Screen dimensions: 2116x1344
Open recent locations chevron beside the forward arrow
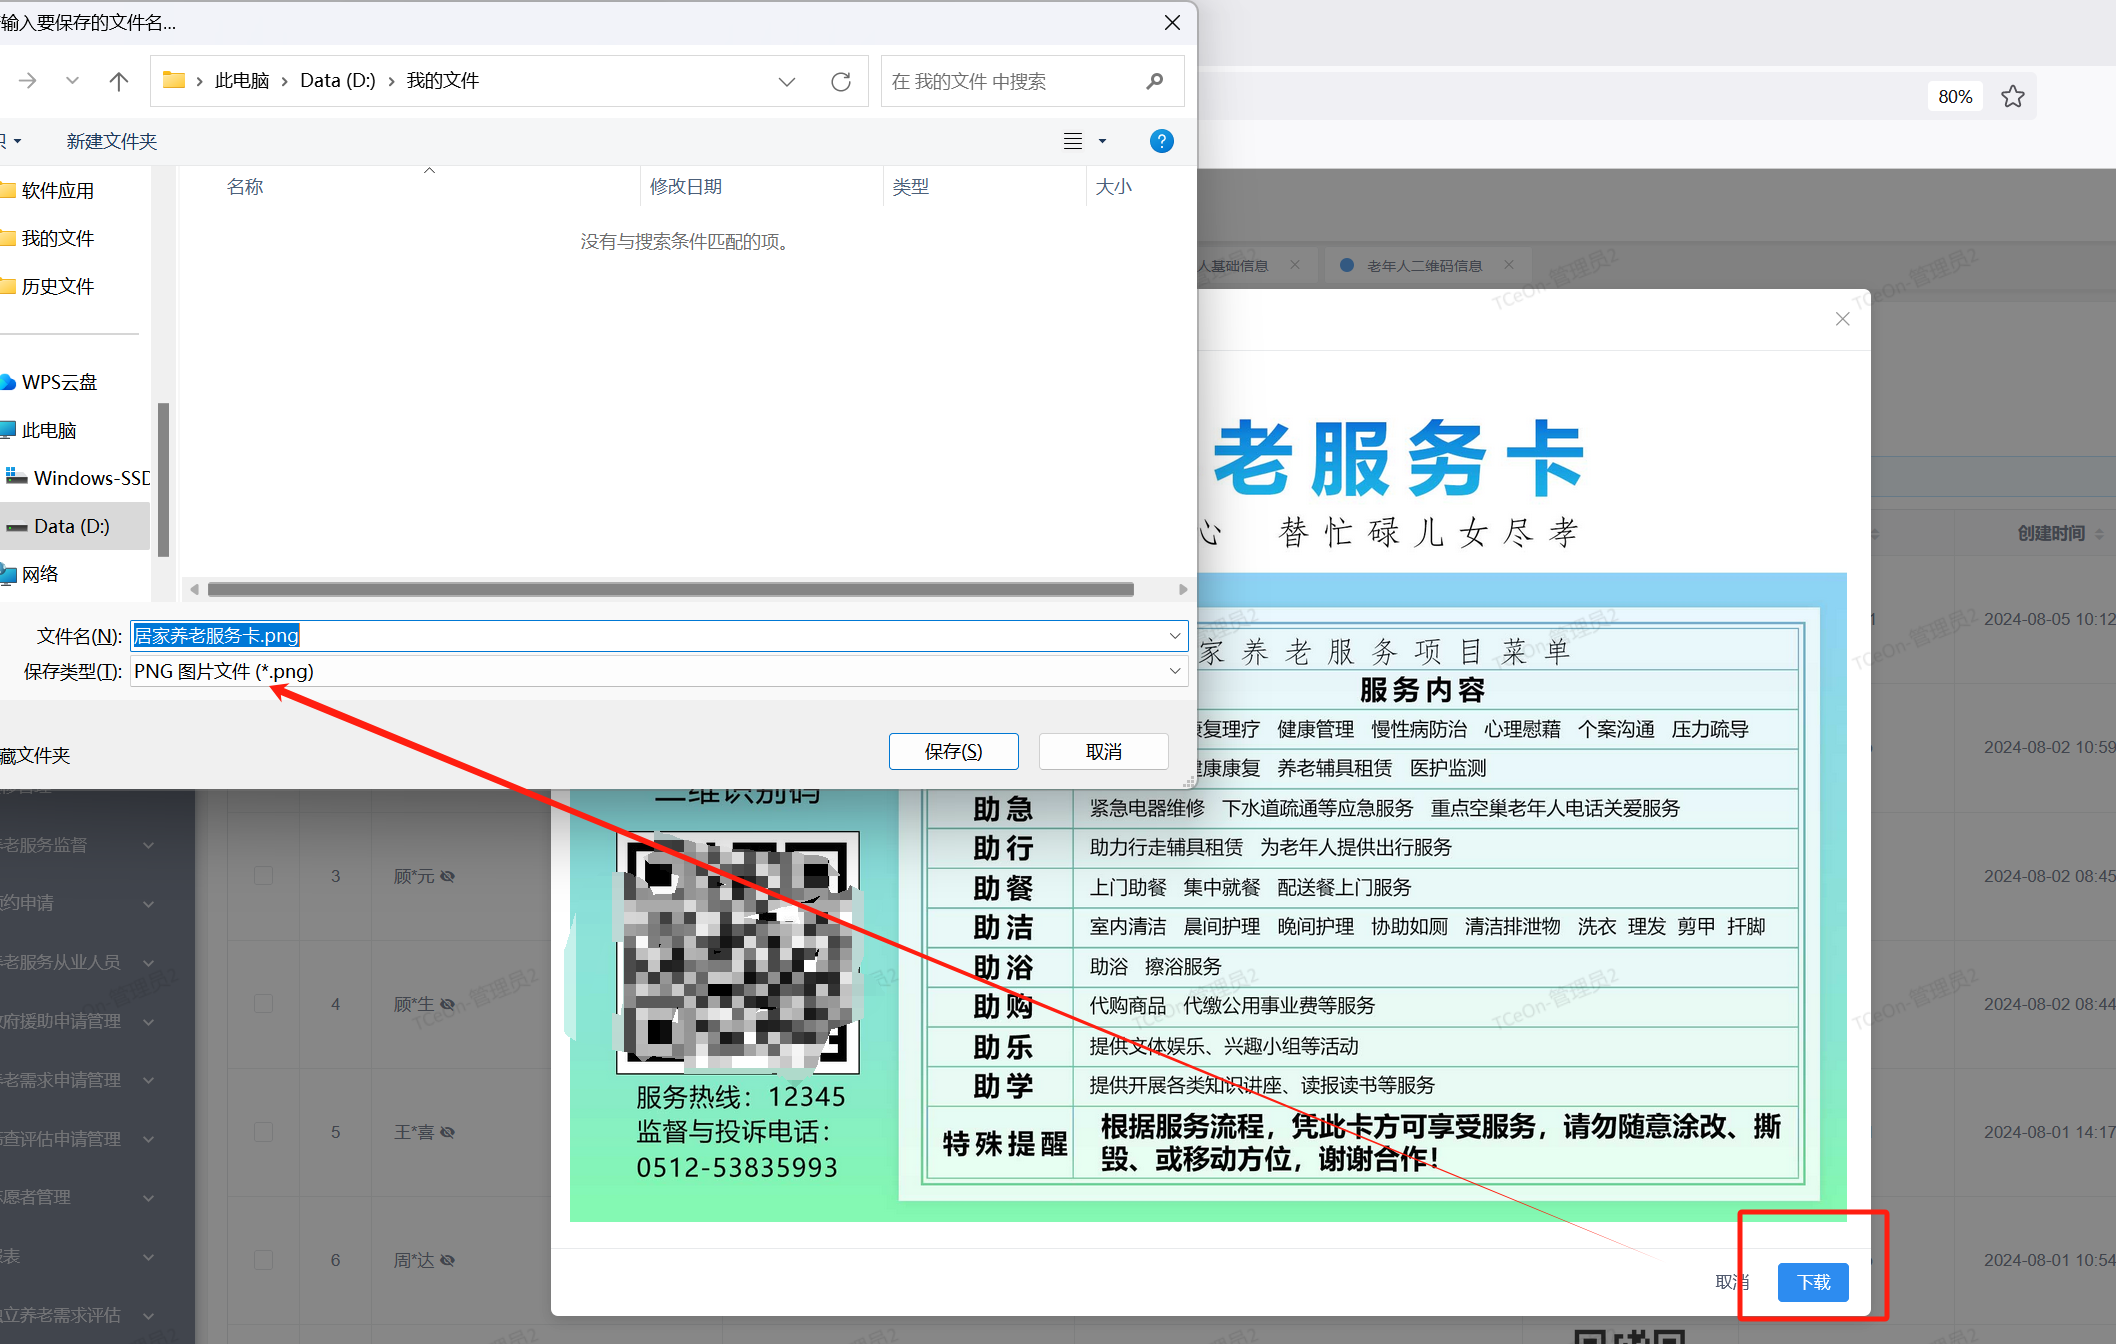pos(72,81)
